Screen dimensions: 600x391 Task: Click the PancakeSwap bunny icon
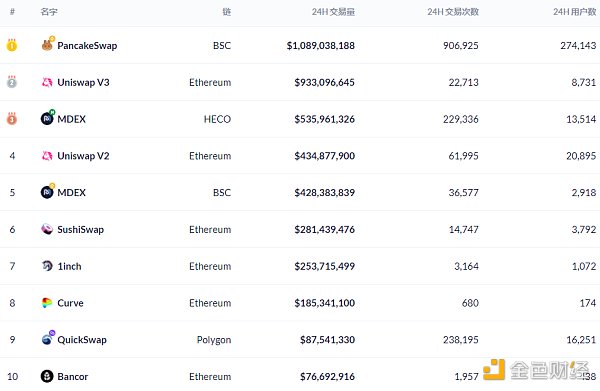click(47, 45)
